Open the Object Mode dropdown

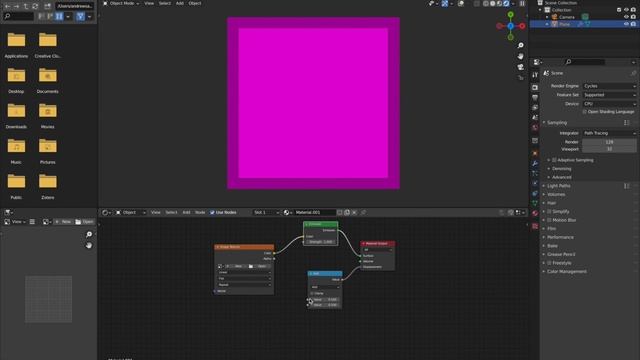tap(121, 3)
